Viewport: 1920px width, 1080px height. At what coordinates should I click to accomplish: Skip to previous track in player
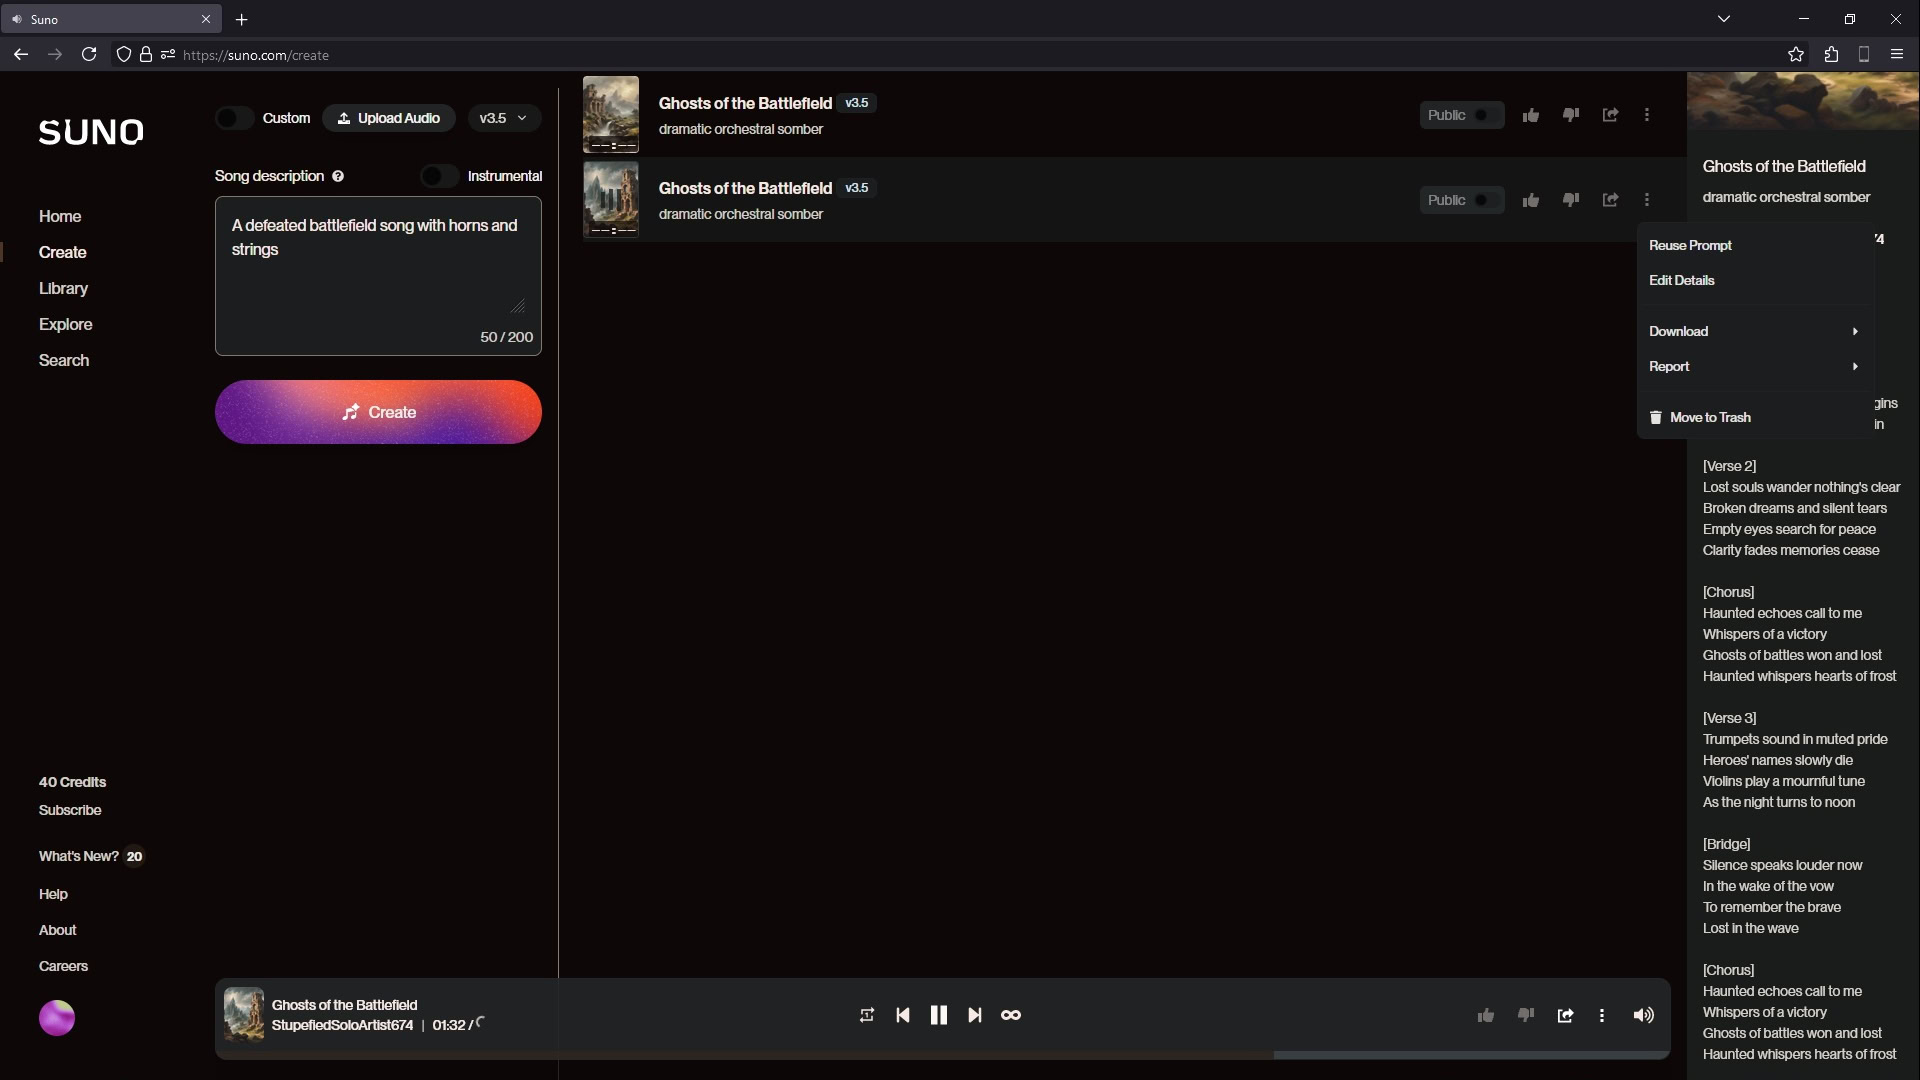point(903,1015)
